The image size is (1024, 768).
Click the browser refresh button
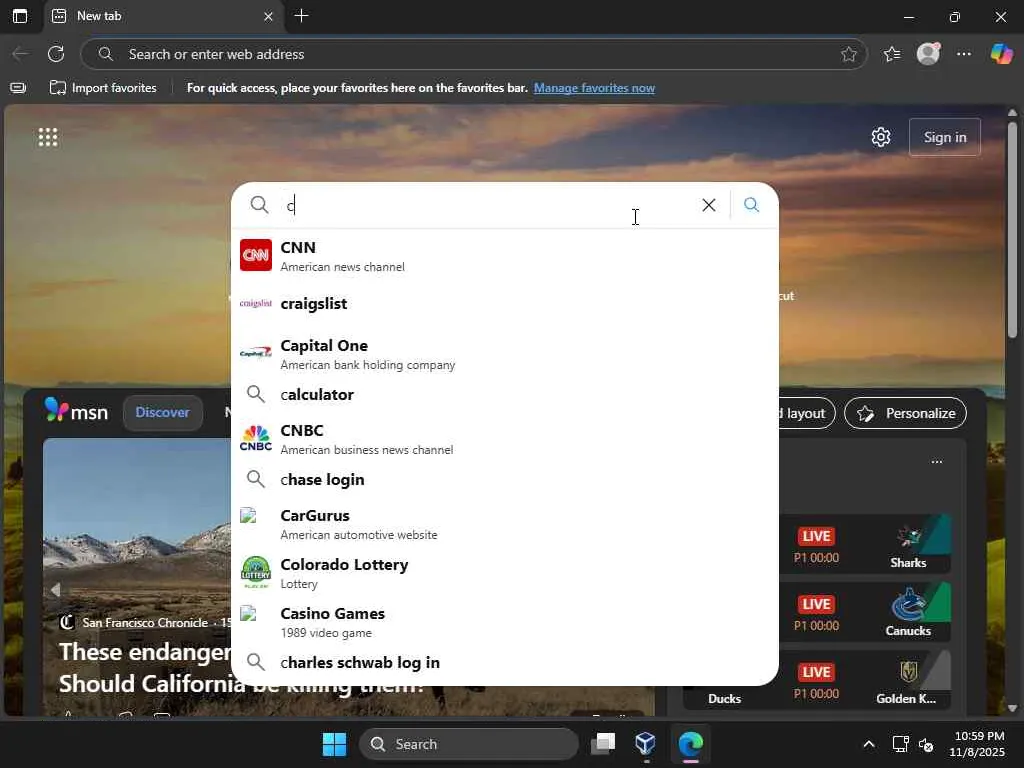(56, 54)
